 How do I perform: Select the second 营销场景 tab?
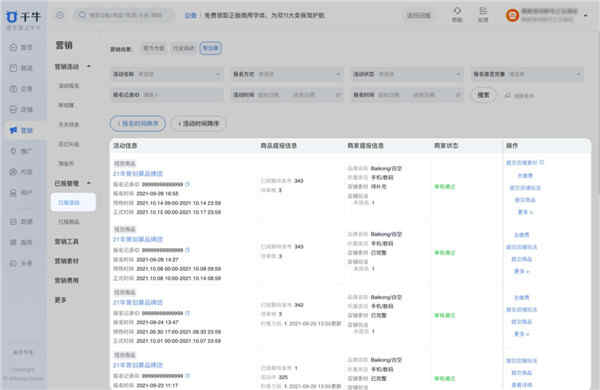[x=184, y=48]
